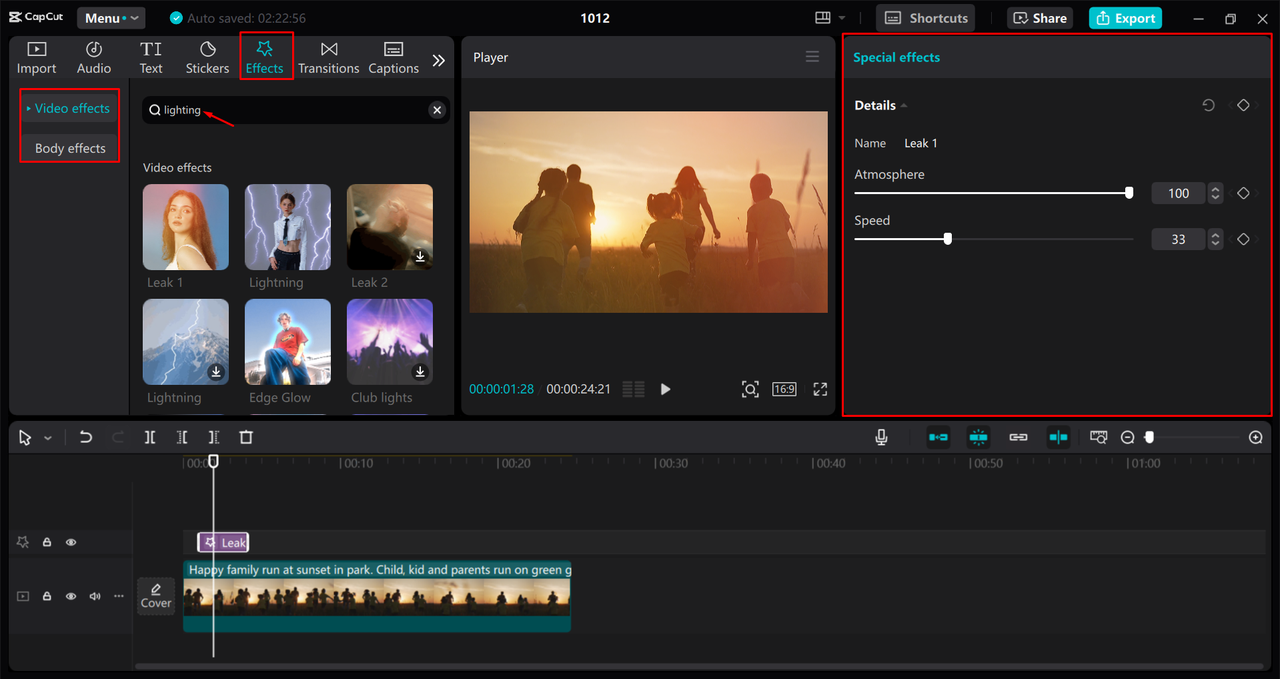1280x679 pixels.
Task: Toggle preview axis
Action: (x=1058, y=437)
